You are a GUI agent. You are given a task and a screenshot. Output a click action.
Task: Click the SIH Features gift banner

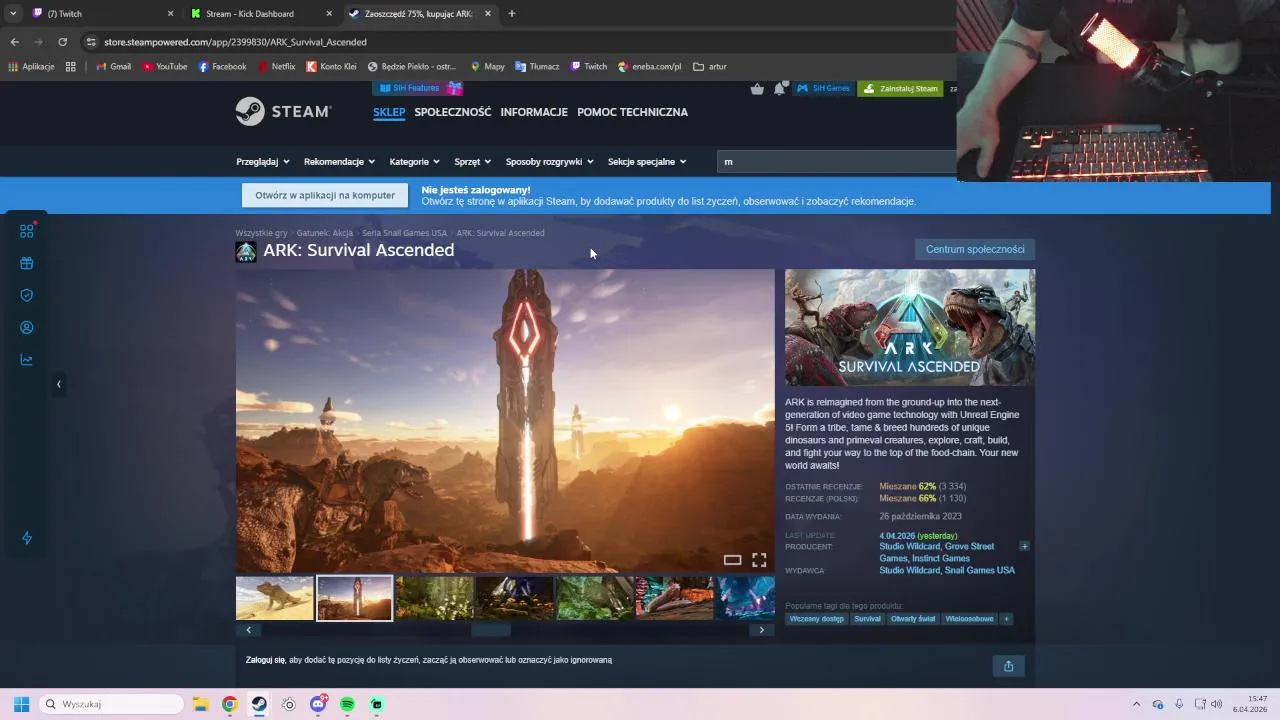coord(418,88)
